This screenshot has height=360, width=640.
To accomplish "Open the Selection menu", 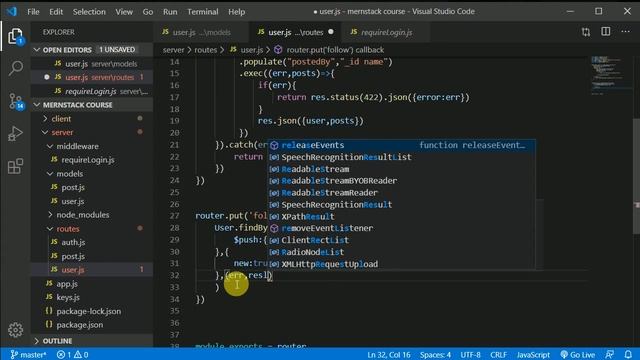I will tap(89, 11).
